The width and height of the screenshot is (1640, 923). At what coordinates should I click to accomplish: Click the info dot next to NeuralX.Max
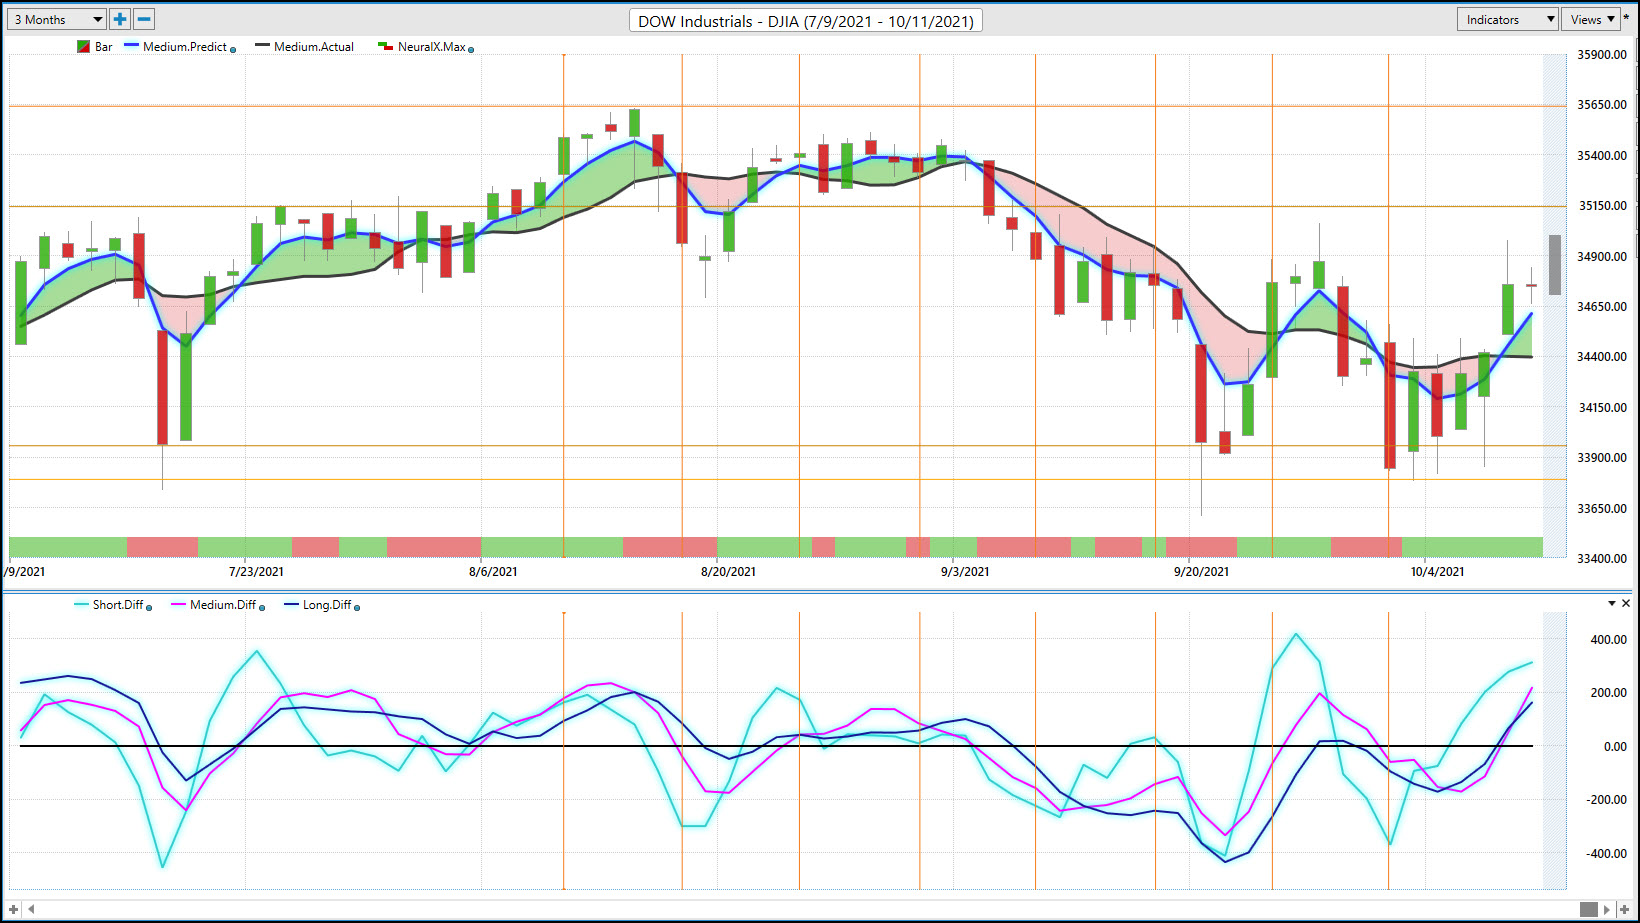coord(471,49)
